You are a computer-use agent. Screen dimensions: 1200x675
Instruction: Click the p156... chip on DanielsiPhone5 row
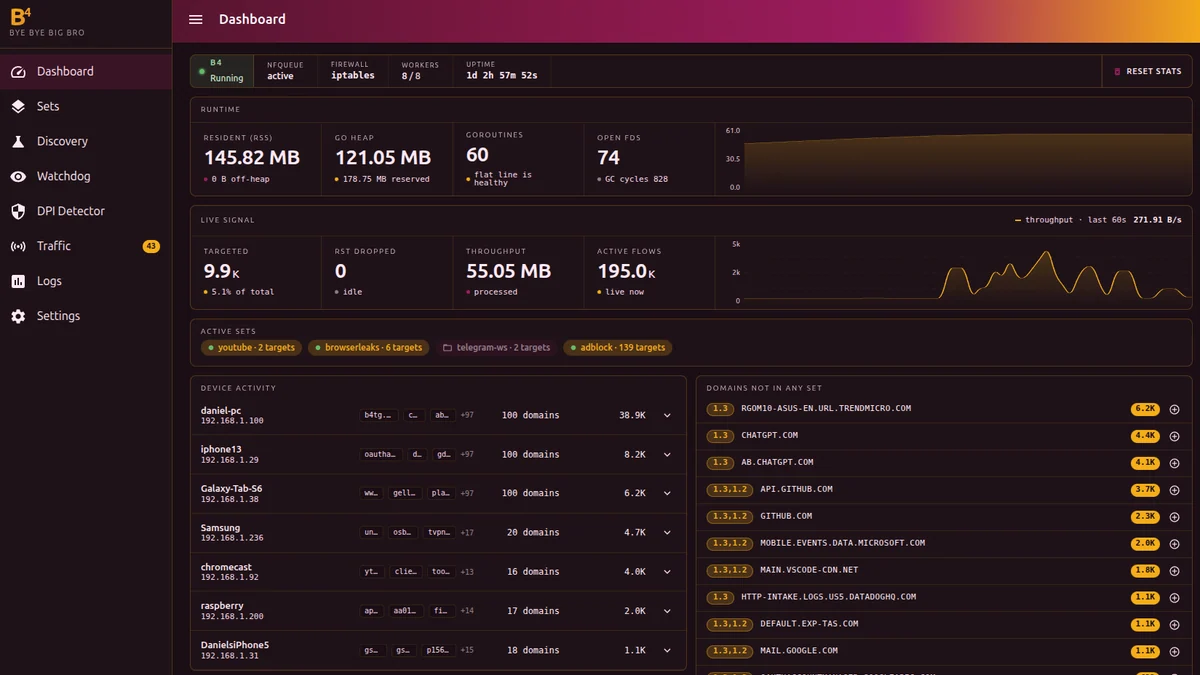[x=438, y=650]
